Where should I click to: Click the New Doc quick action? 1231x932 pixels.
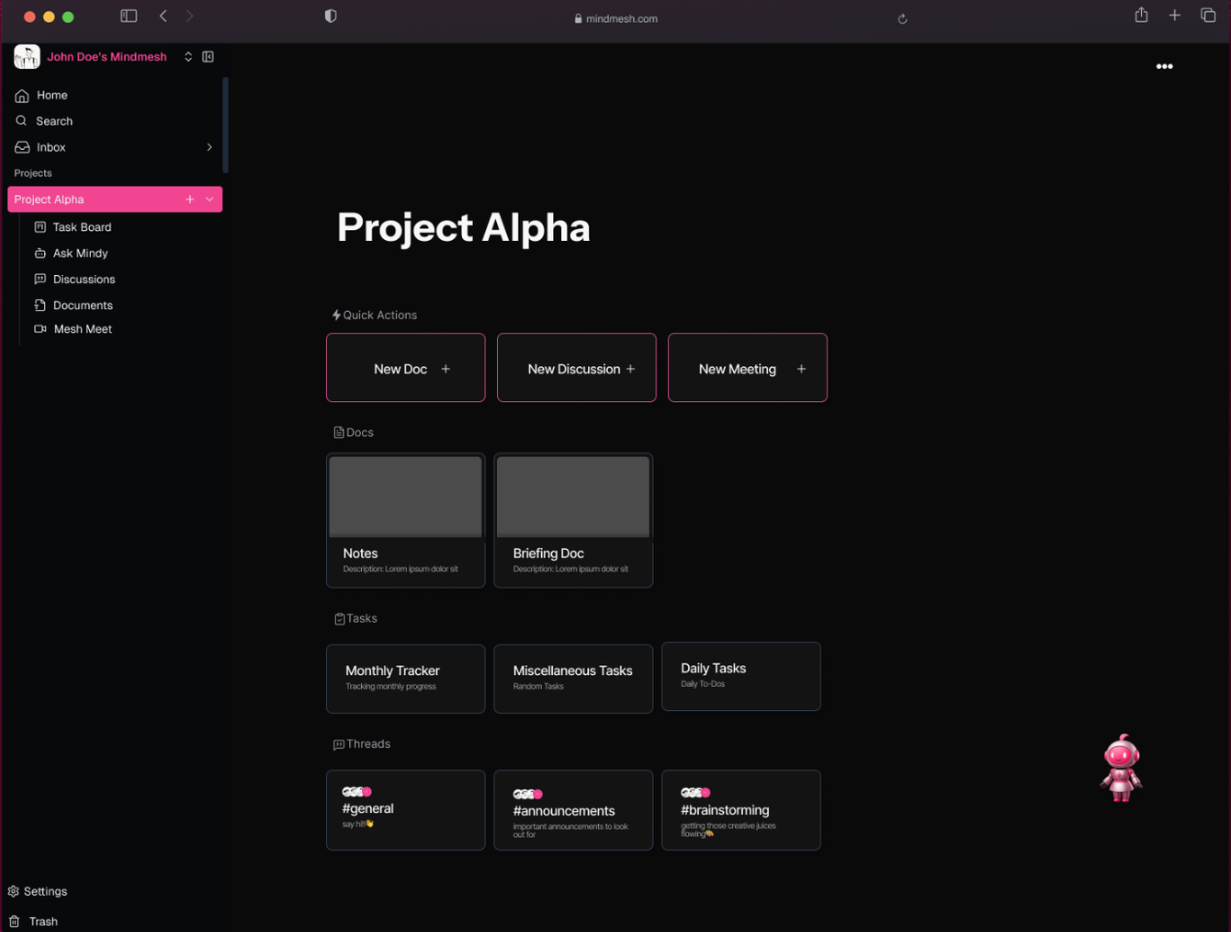coord(405,368)
